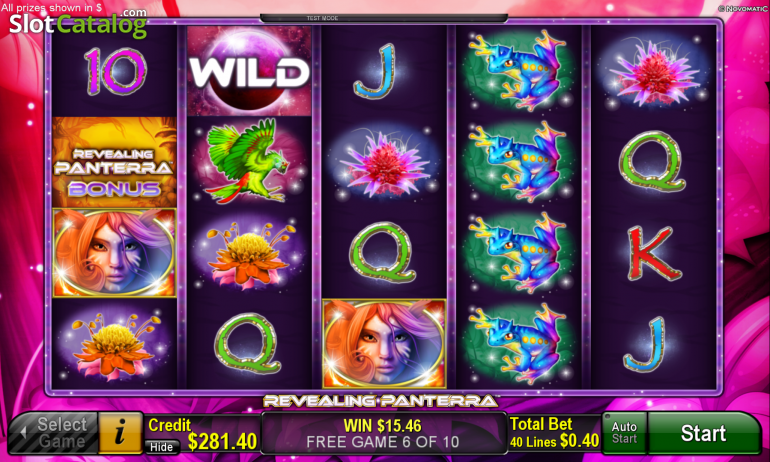The height and width of the screenshot is (462, 770).
Task: Toggle Auto Start mode
Action: point(624,433)
